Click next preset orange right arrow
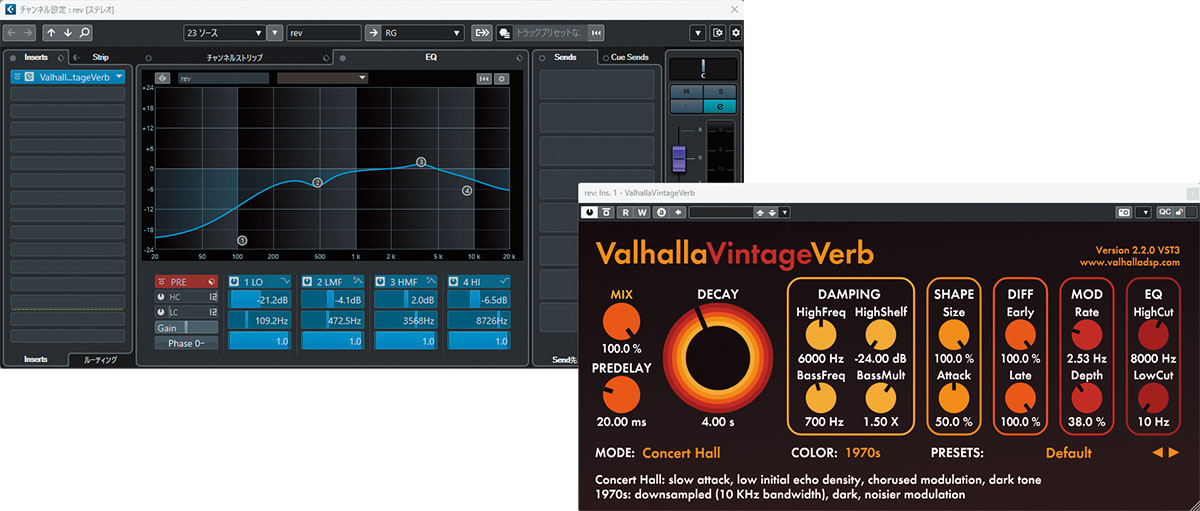This screenshot has height=511, width=1200. [x=1174, y=453]
